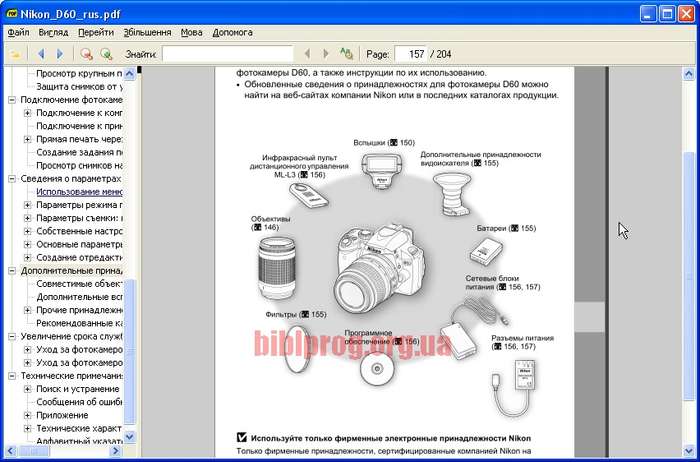Collapse the Подключение фотокаме section

12,100
